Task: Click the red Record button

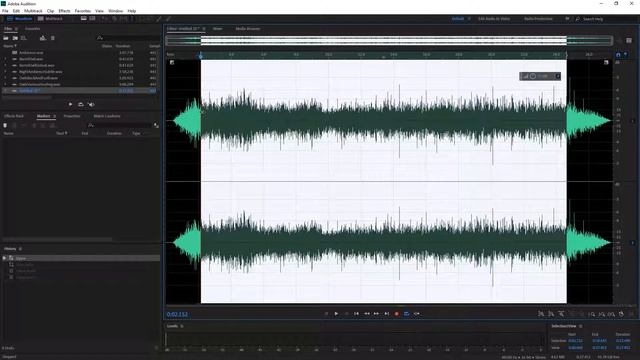Action: [x=396, y=314]
